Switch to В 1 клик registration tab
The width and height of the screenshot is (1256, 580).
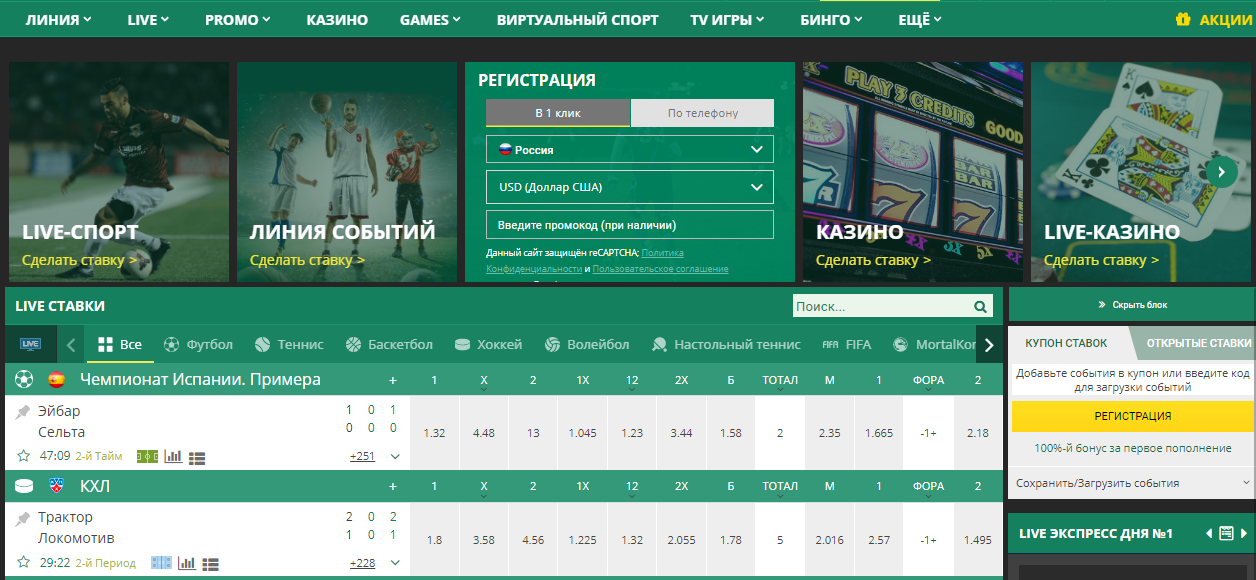558,113
